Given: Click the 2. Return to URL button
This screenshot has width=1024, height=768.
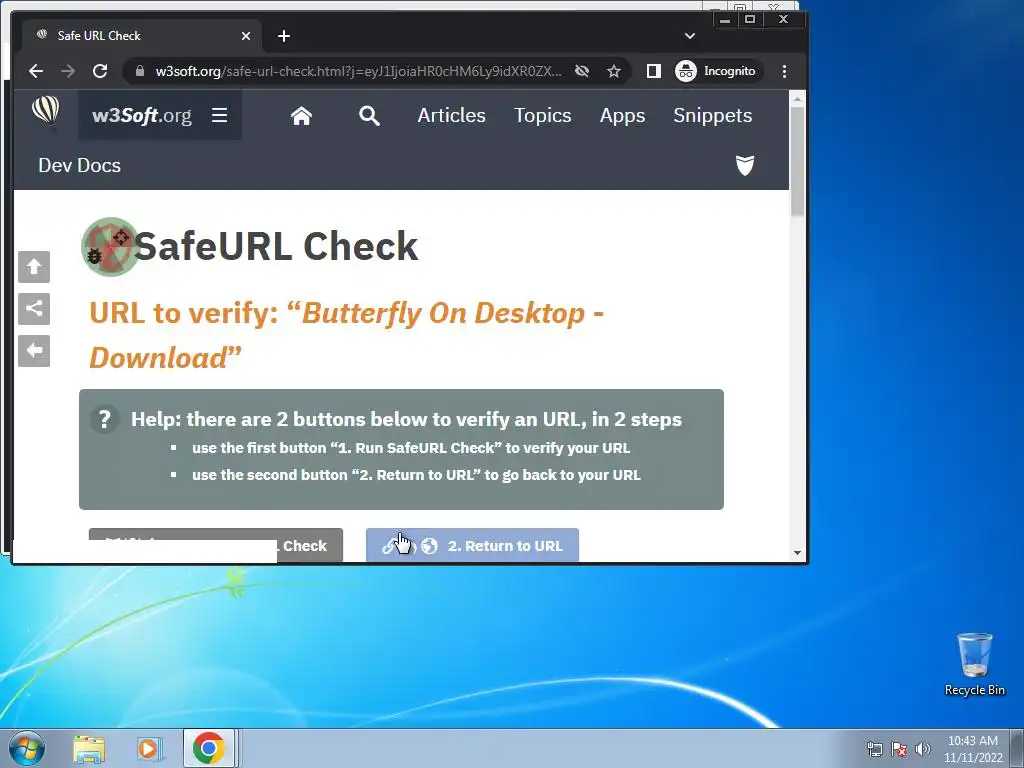Looking at the screenshot, I should click(x=472, y=545).
